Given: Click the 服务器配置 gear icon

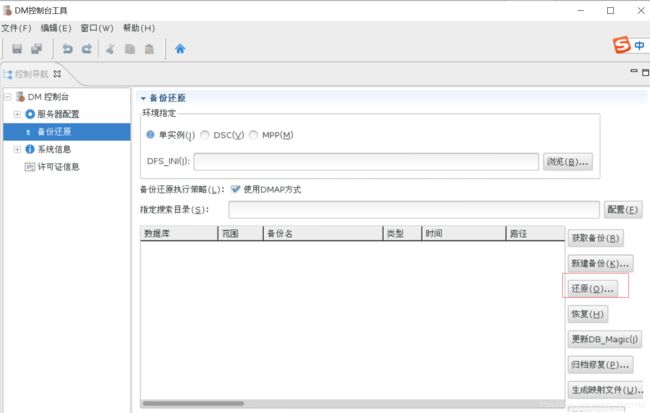Looking at the screenshot, I should click(x=30, y=114).
